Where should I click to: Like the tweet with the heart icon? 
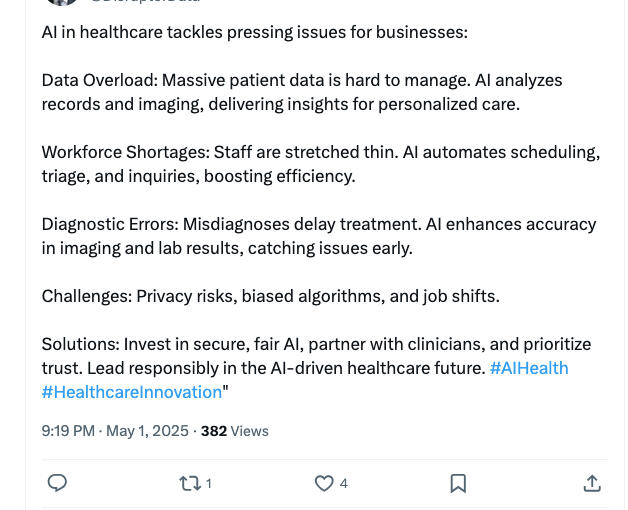(x=324, y=483)
